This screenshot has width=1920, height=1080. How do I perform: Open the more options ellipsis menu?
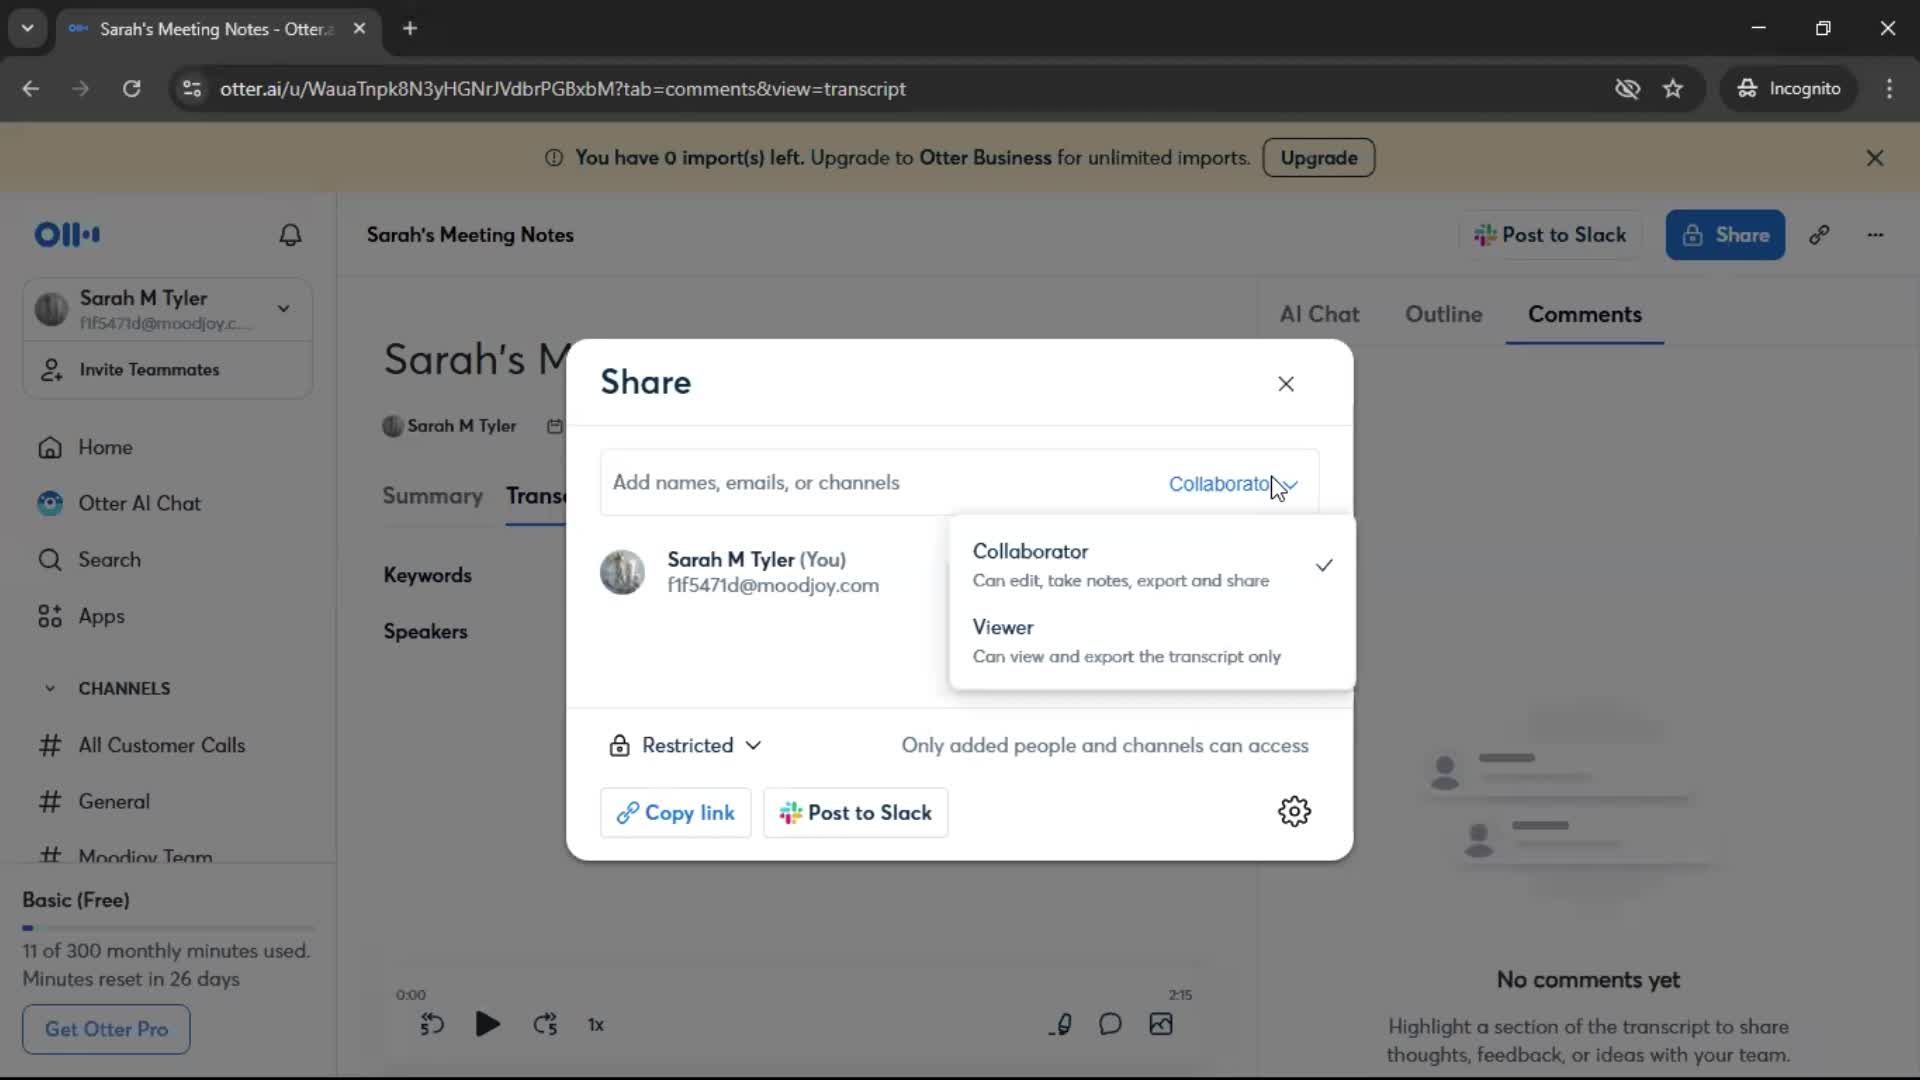click(x=1875, y=235)
